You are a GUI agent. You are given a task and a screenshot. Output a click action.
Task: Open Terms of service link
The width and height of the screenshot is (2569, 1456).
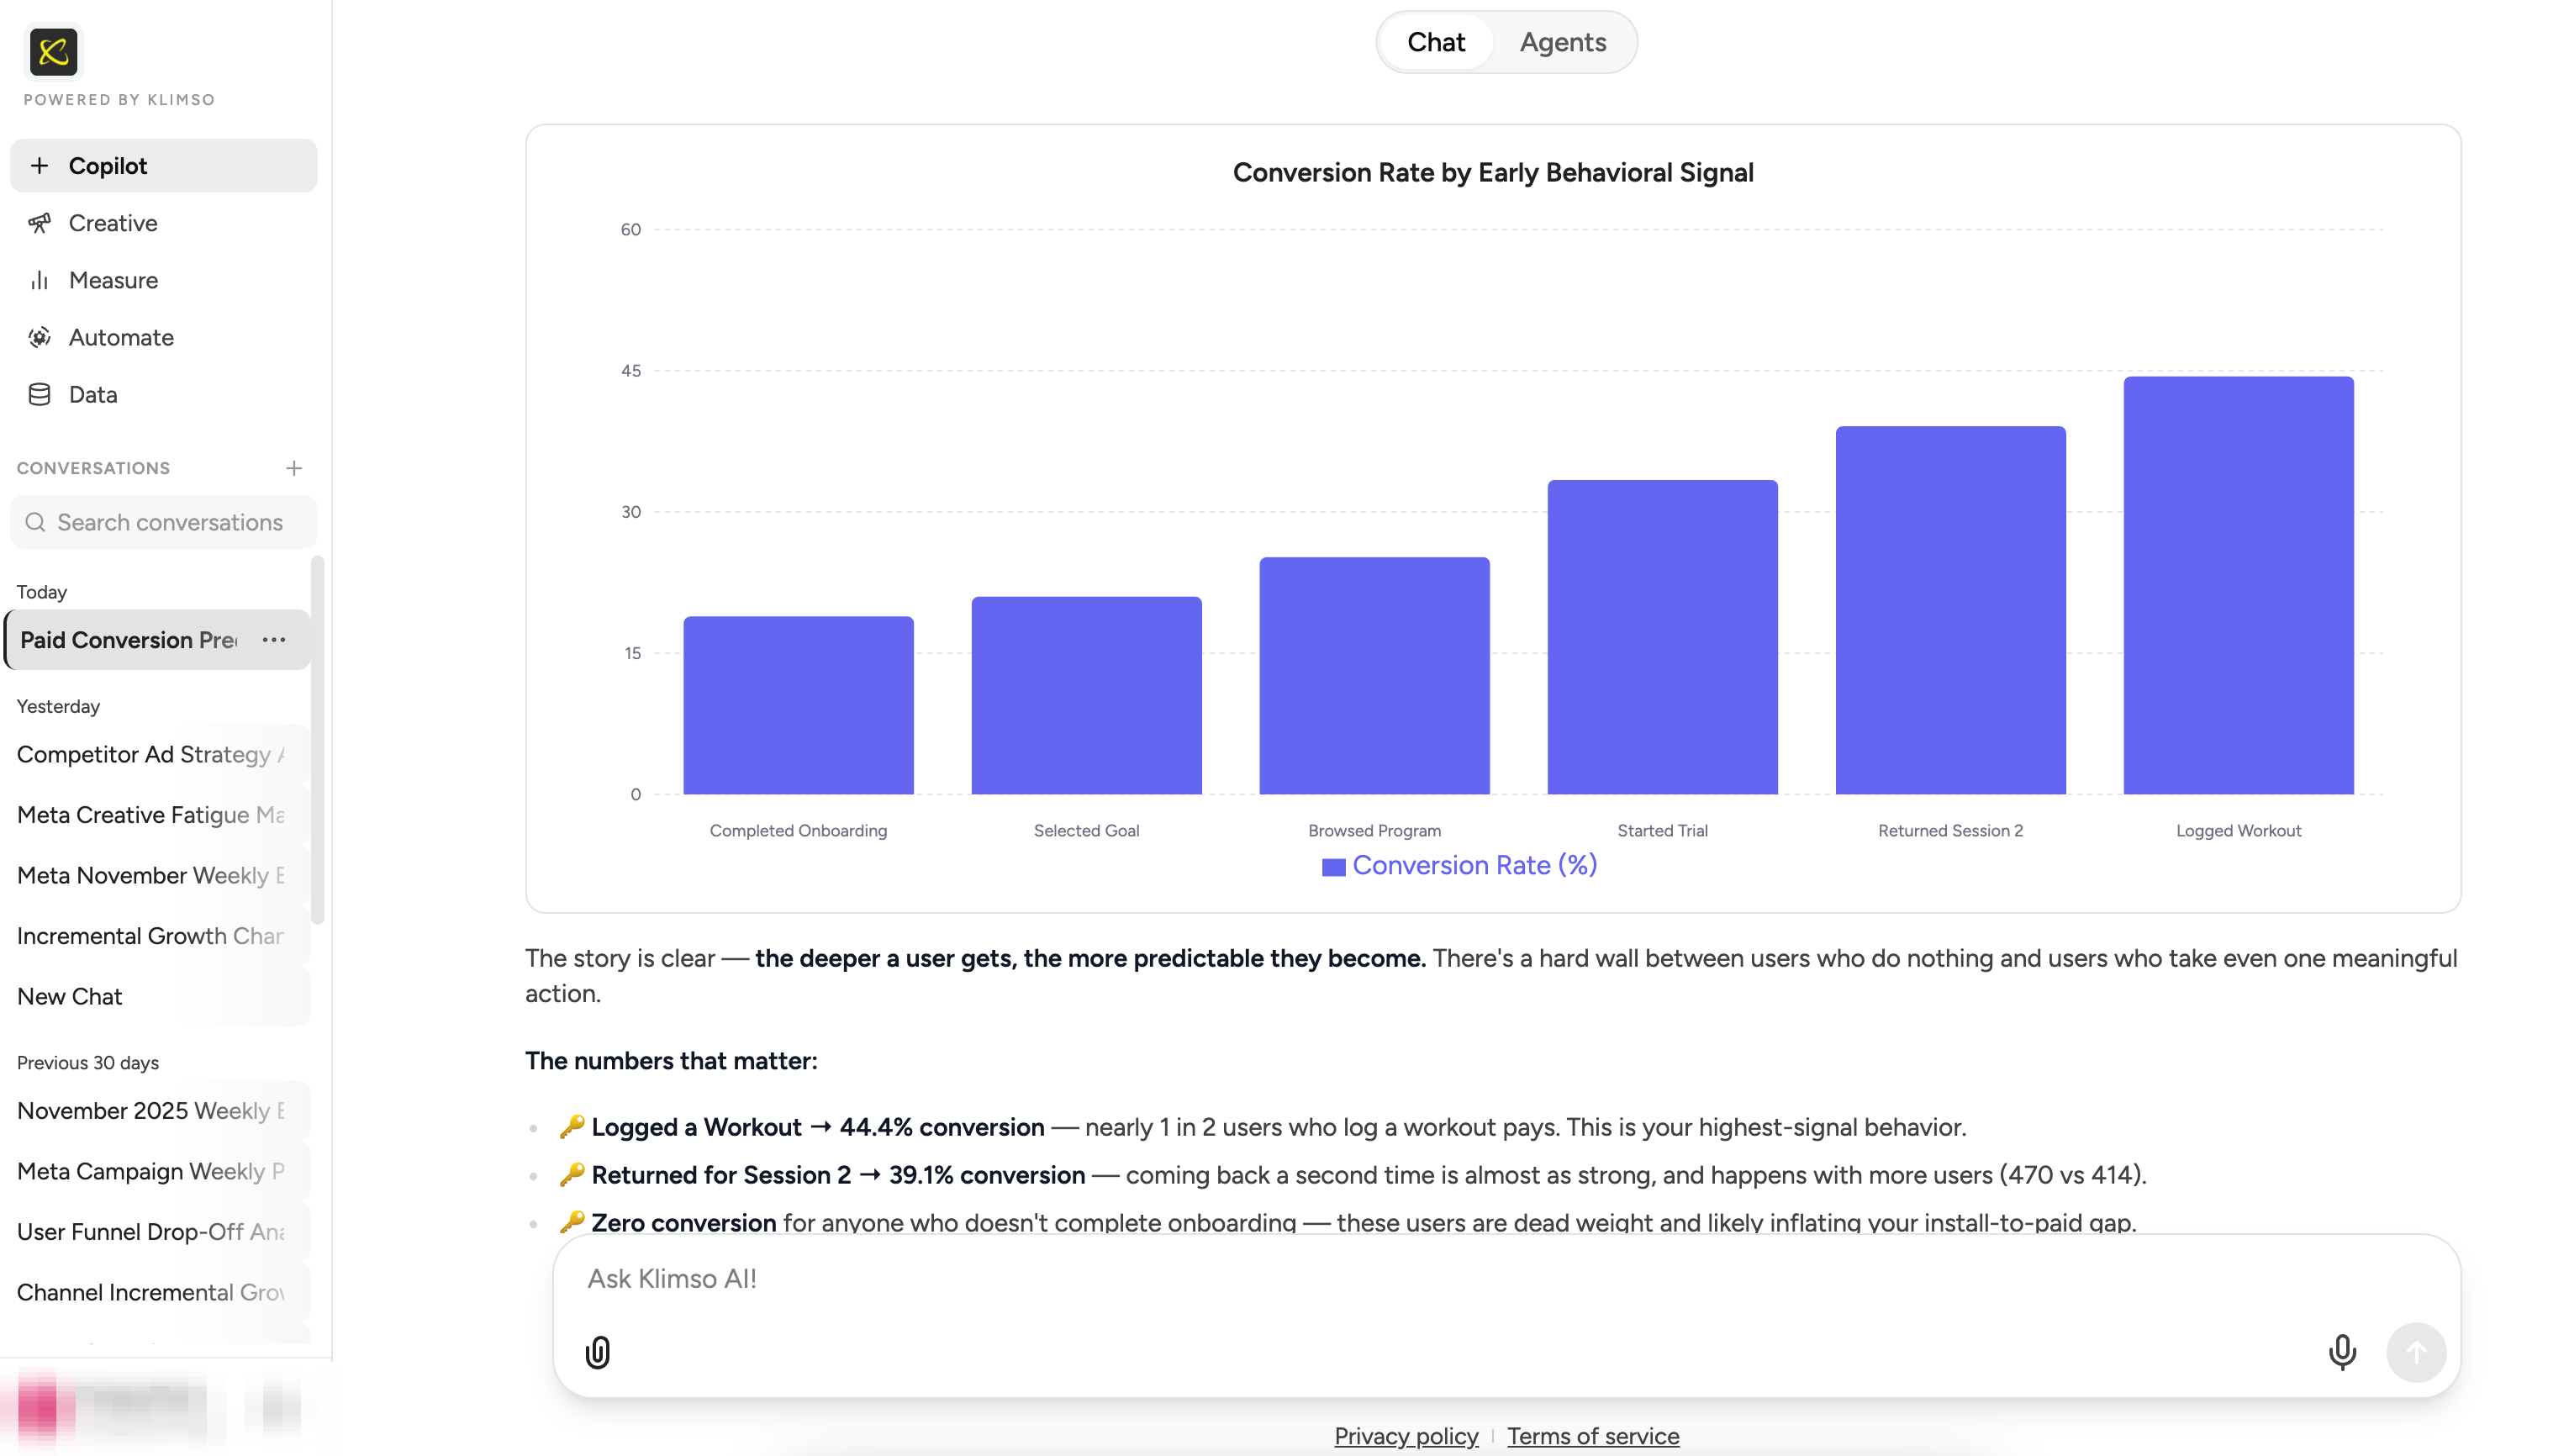(x=1592, y=1436)
